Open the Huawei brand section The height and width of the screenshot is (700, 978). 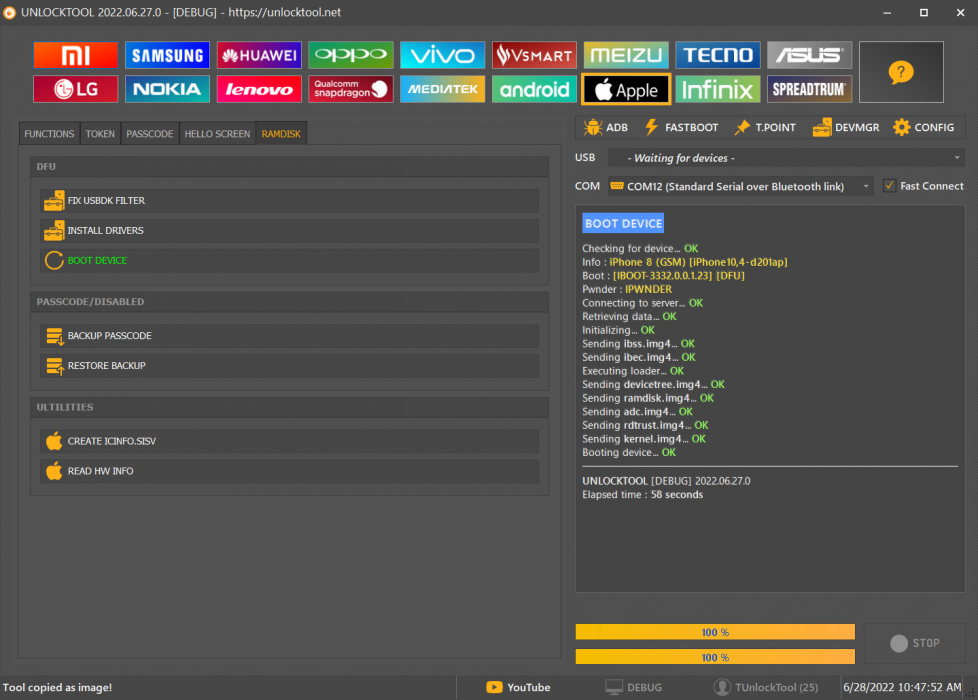[x=259, y=55]
